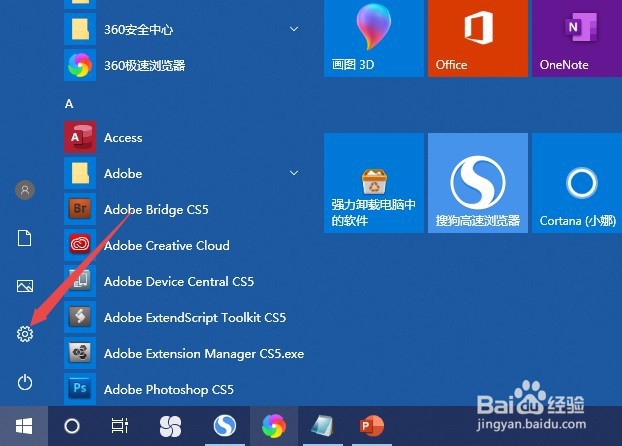Screen dimensions: 622x446
Task: Select the '360安全中心' label text
Action: tap(138, 29)
